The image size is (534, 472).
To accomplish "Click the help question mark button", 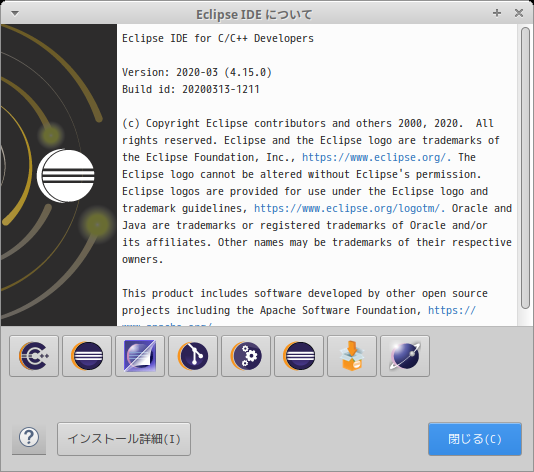I will (29, 438).
